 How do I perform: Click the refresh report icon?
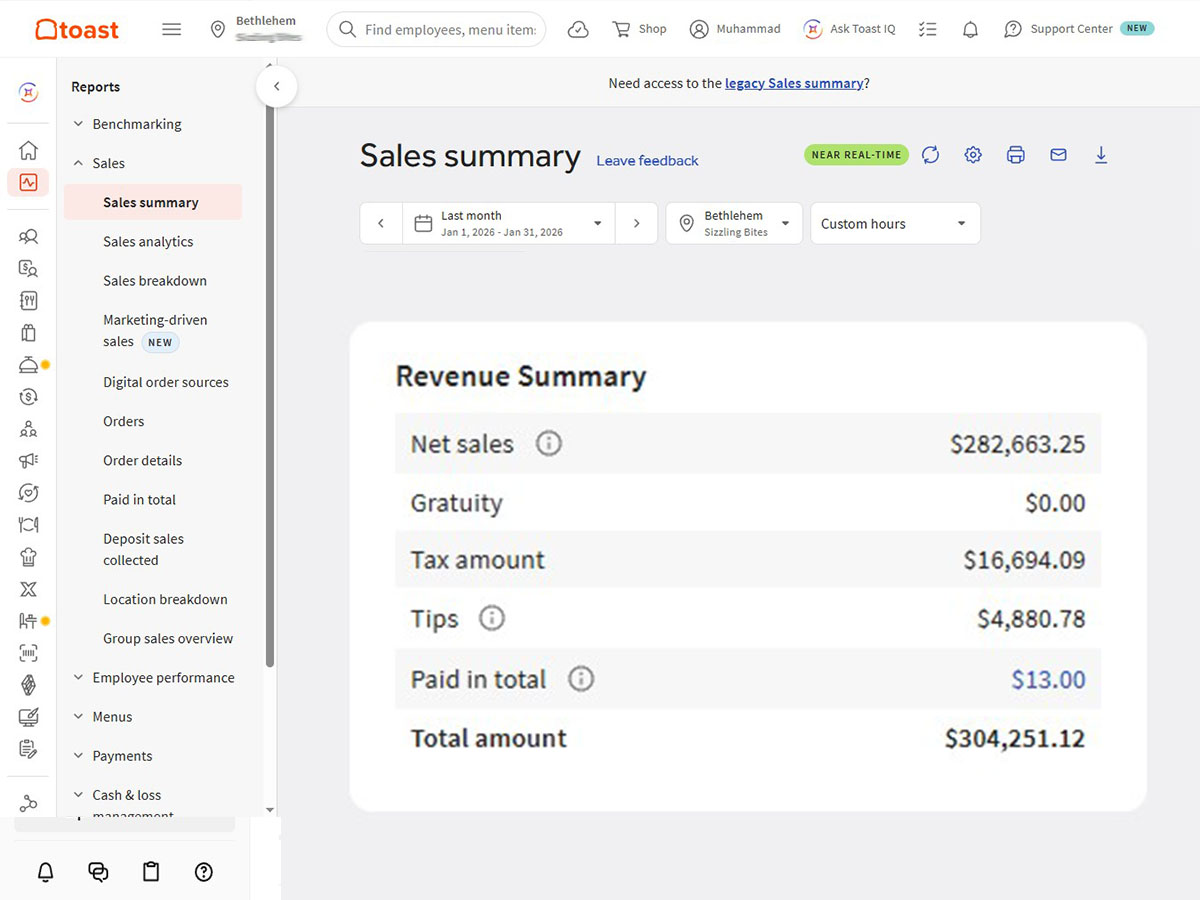930,155
